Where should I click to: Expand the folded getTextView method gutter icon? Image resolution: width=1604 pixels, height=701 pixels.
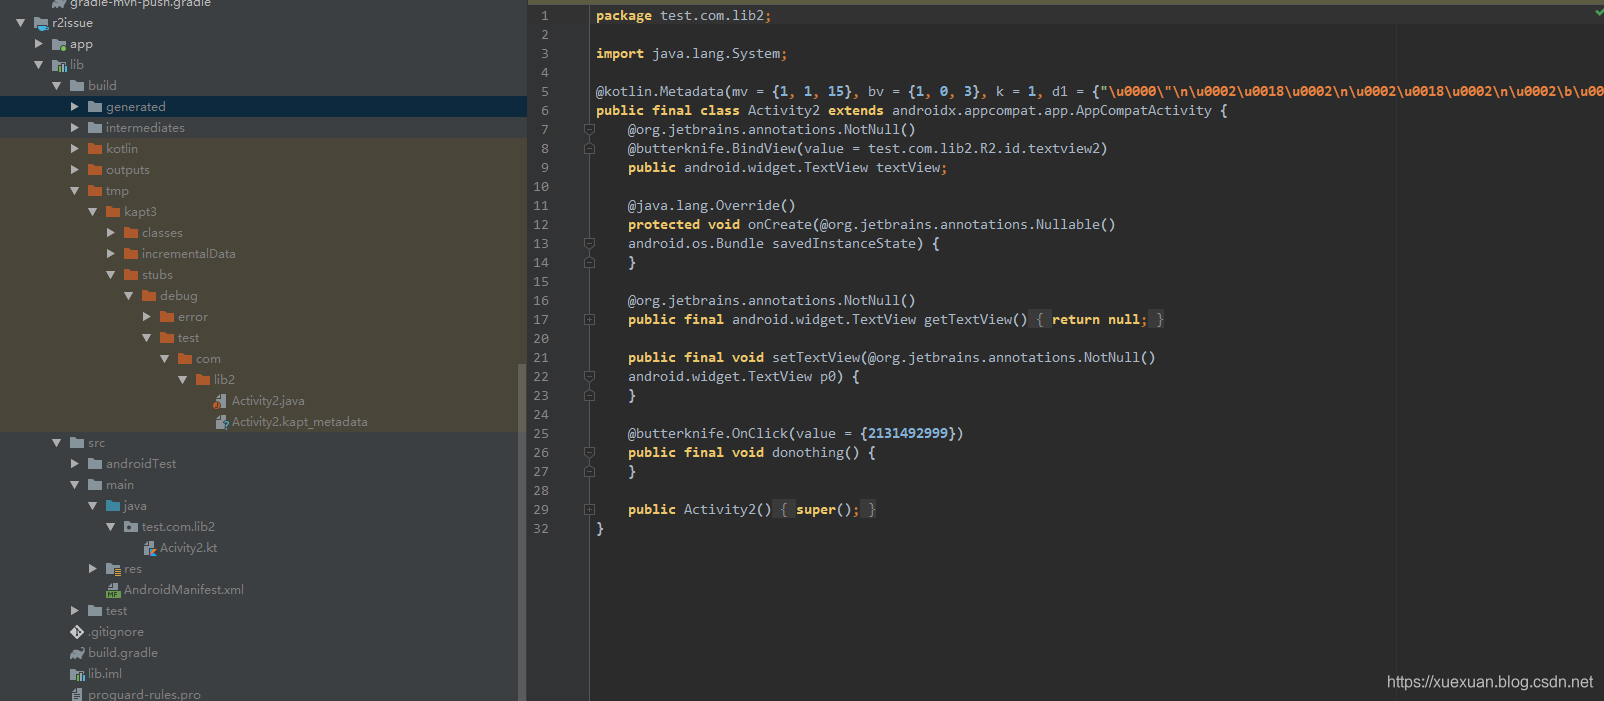(x=589, y=320)
